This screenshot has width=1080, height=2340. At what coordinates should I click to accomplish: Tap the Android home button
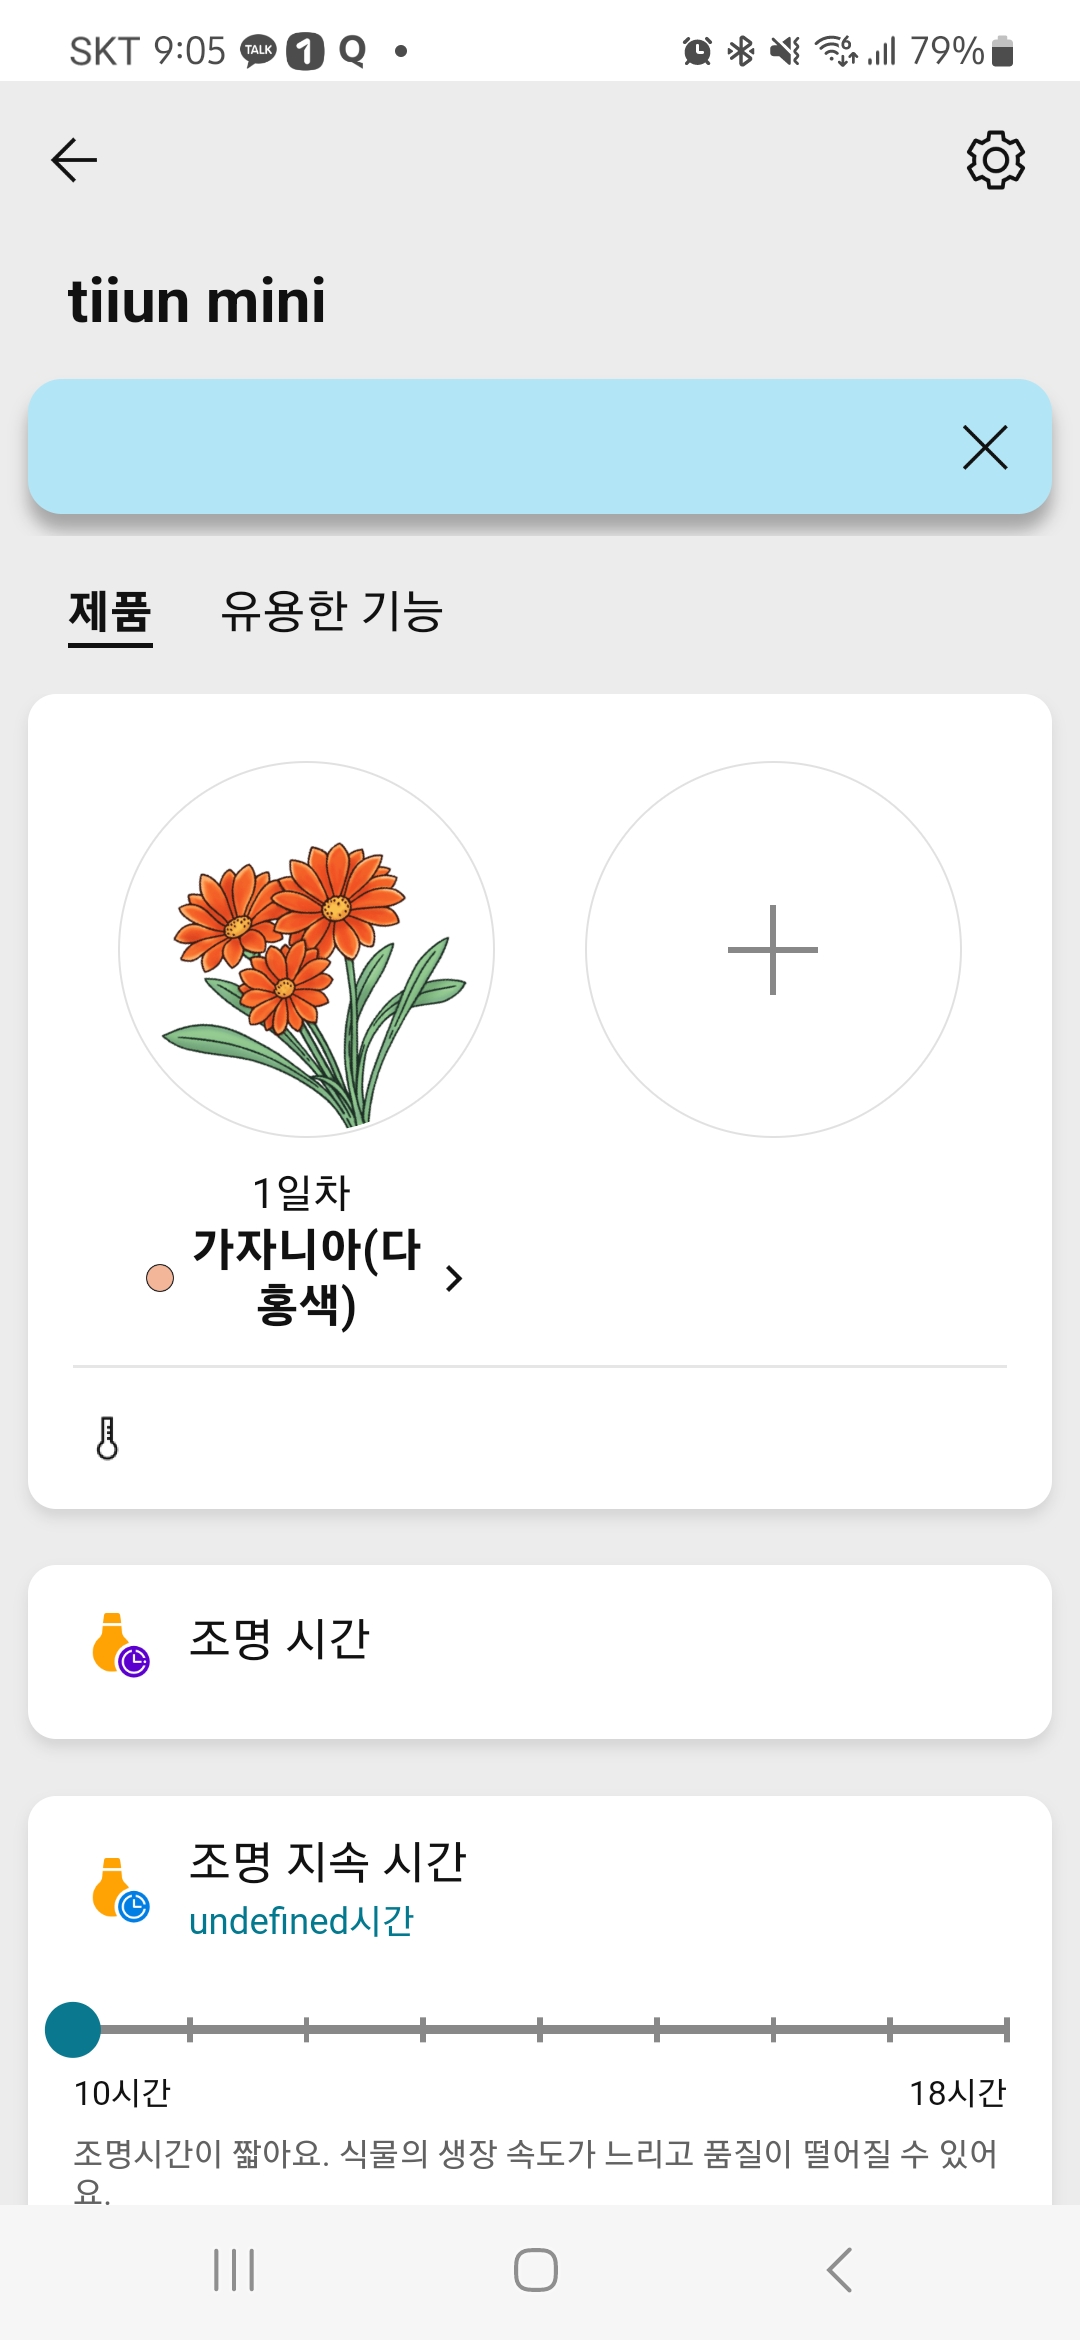536,2270
